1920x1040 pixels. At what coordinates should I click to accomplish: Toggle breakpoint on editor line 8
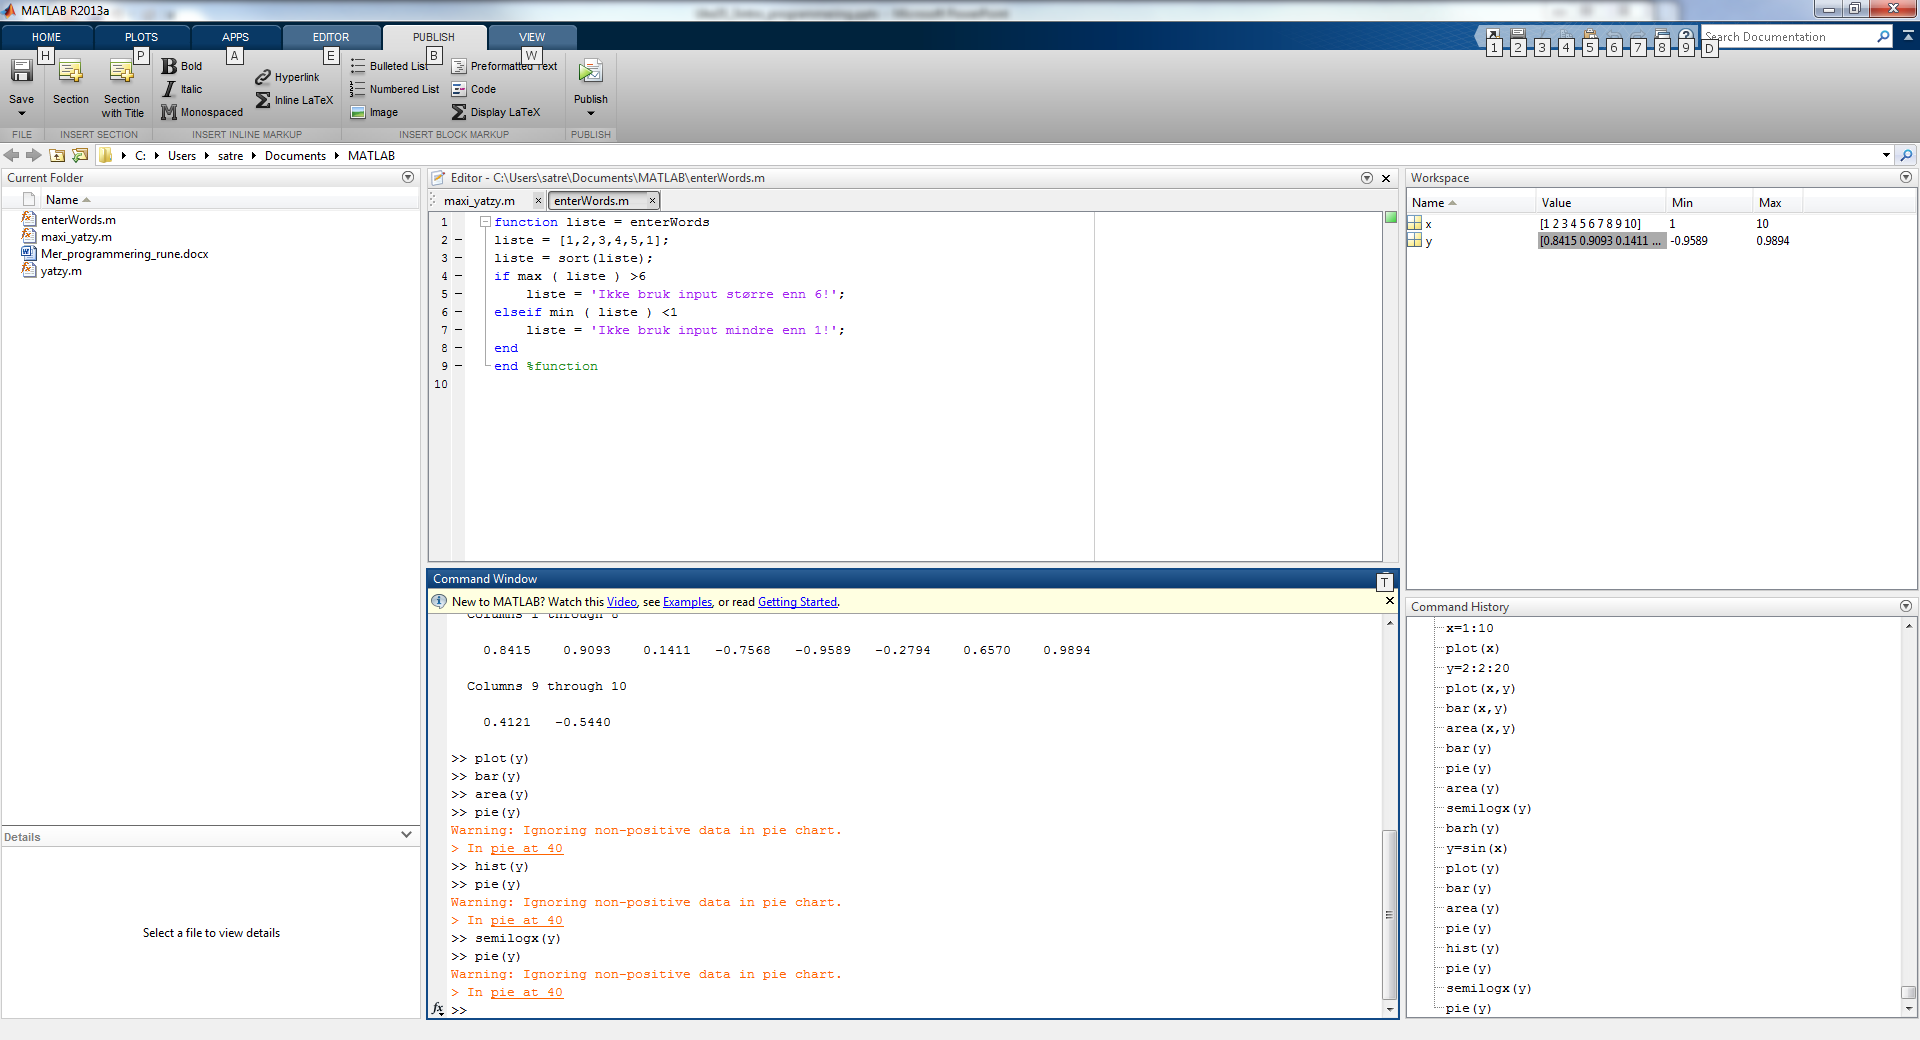pos(459,348)
